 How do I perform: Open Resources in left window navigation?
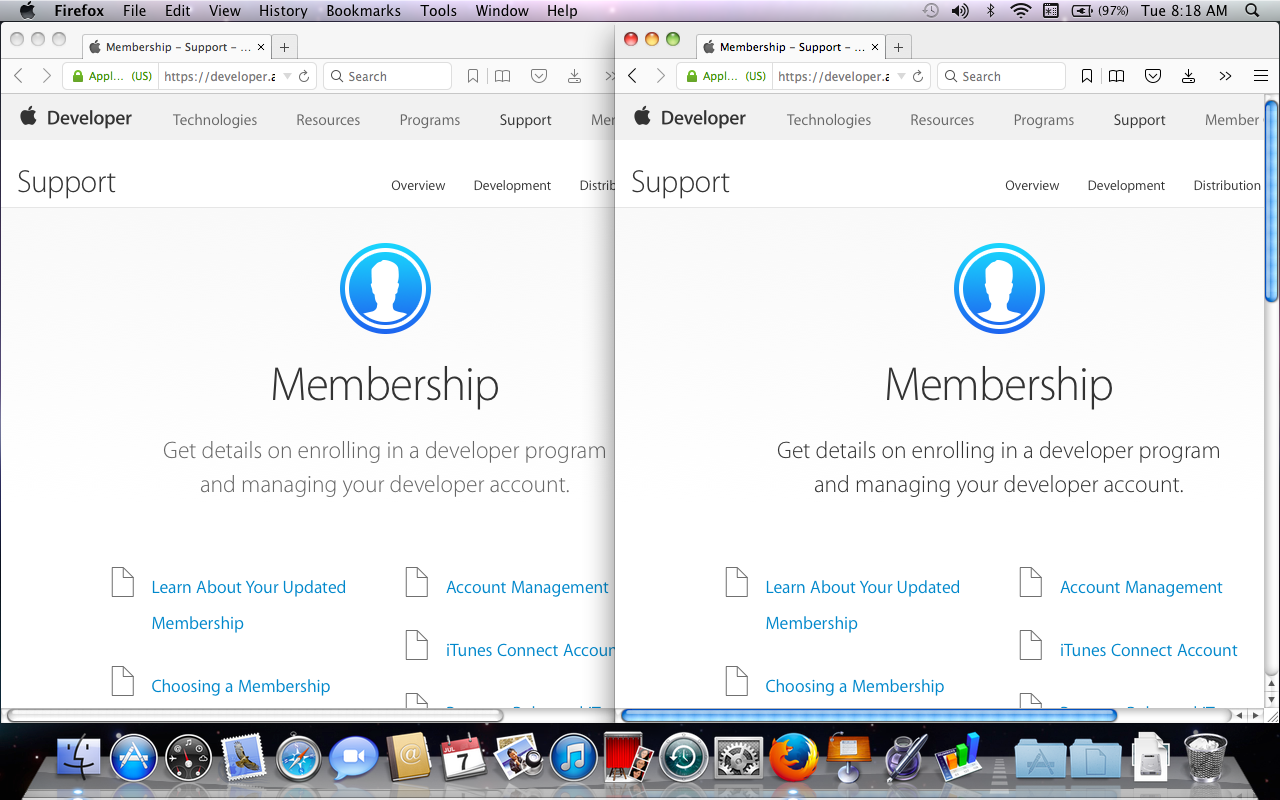coord(328,119)
